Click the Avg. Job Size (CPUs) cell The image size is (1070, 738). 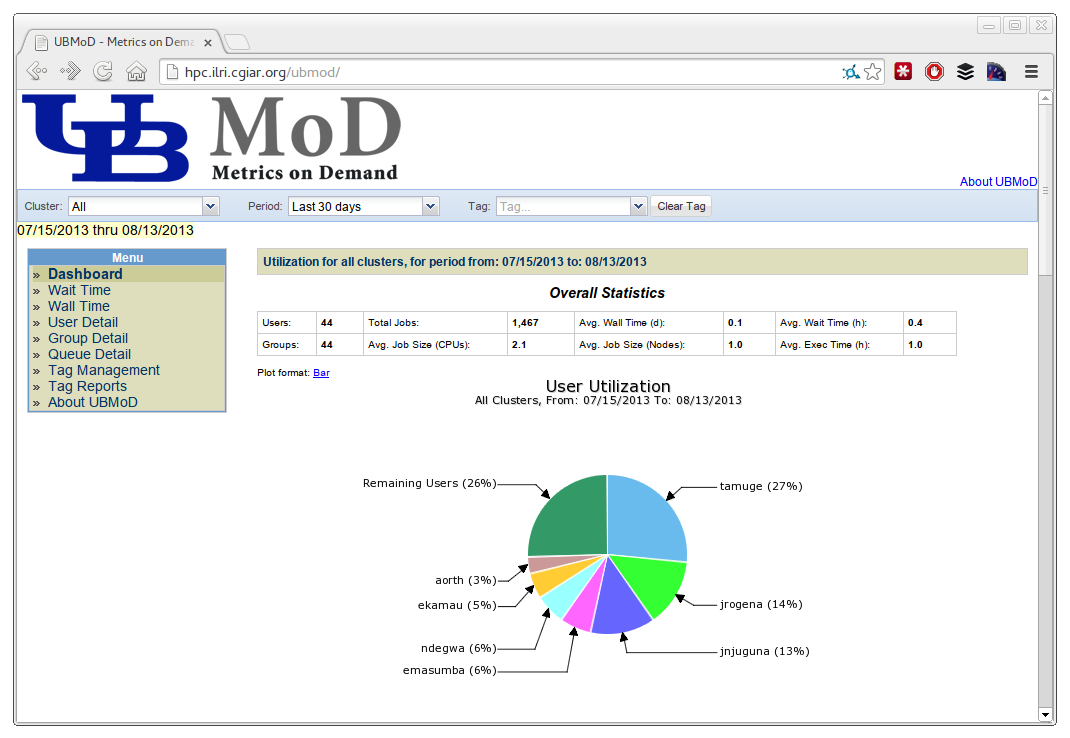[x=435, y=345]
